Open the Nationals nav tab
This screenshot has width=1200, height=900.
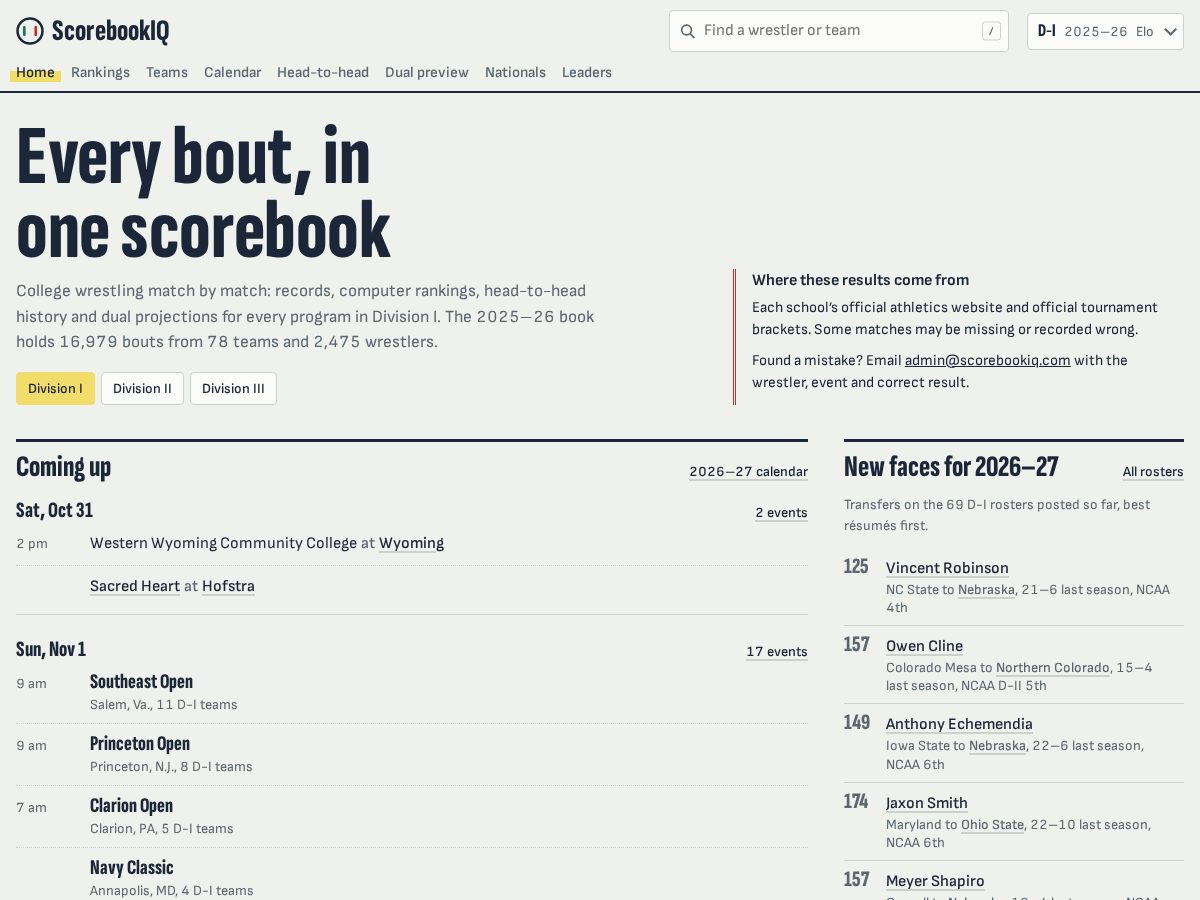click(x=515, y=72)
